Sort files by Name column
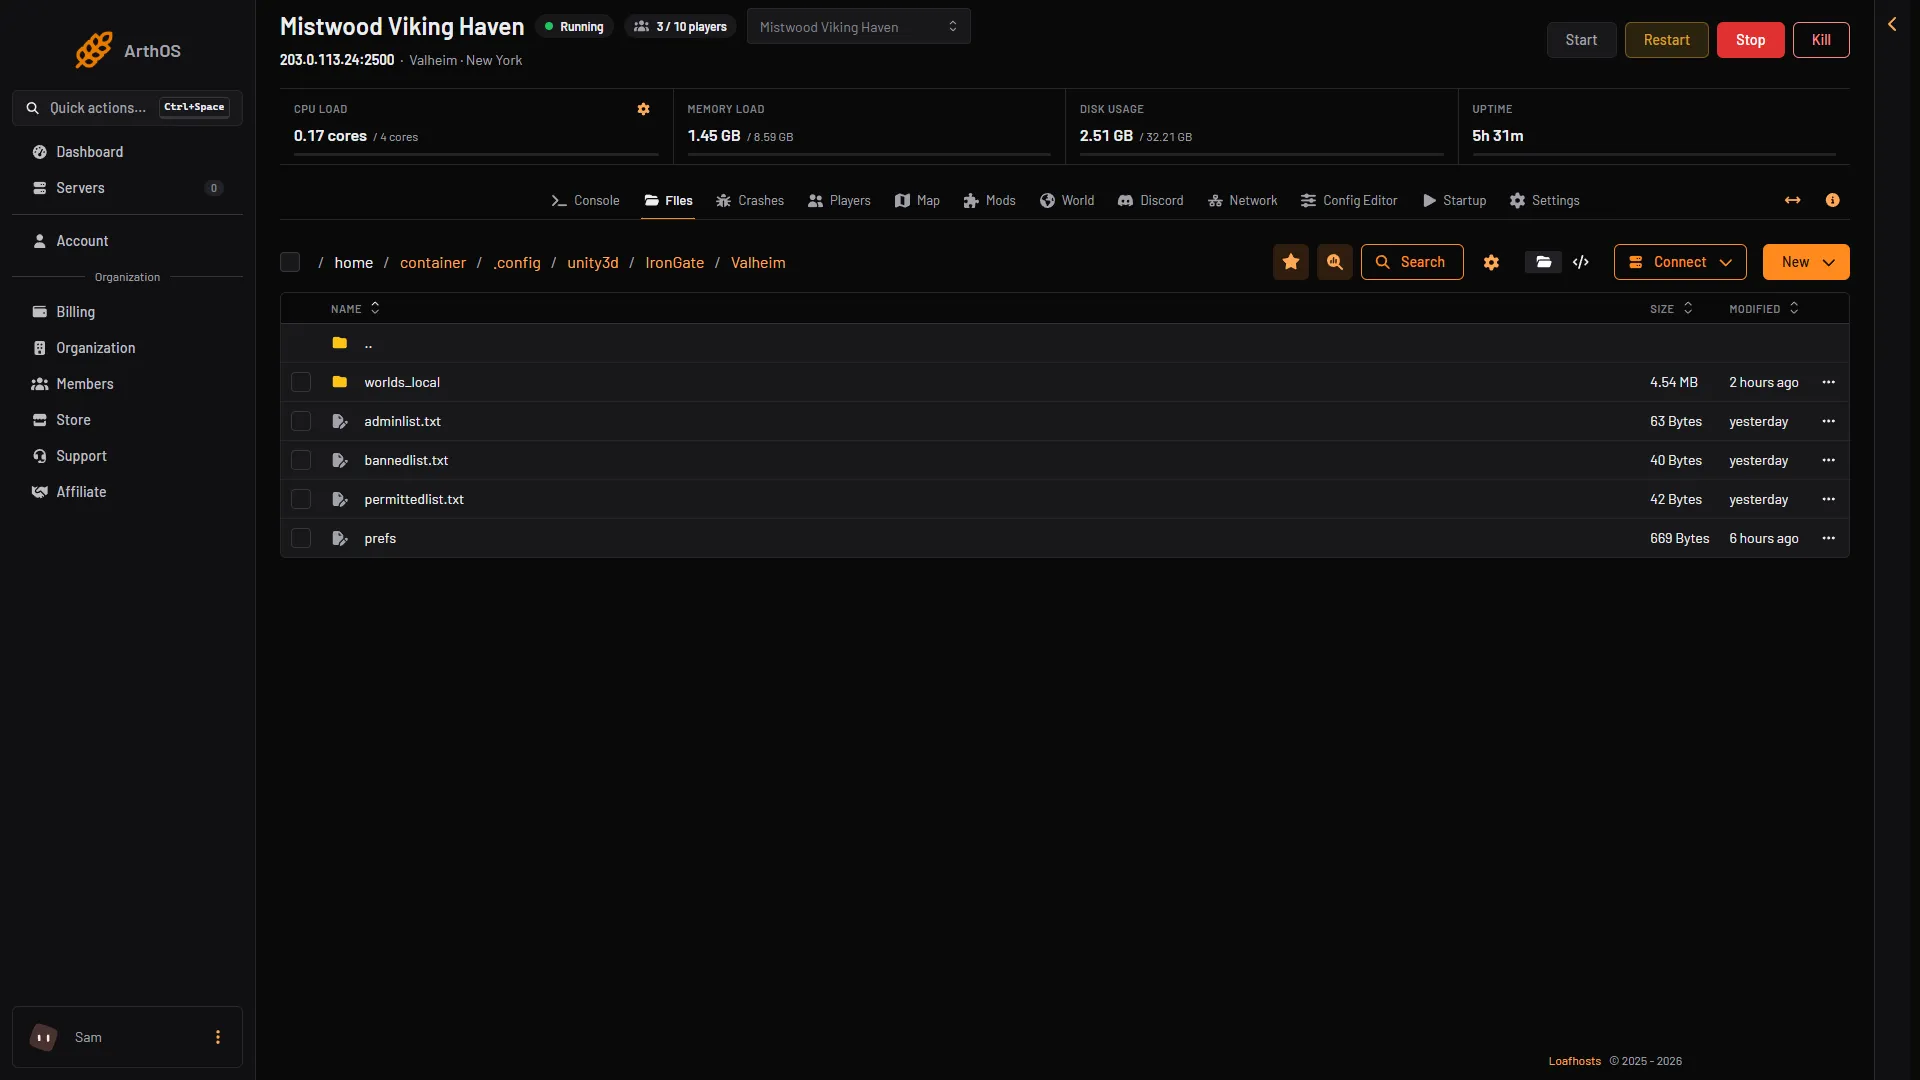 click(x=355, y=308)
